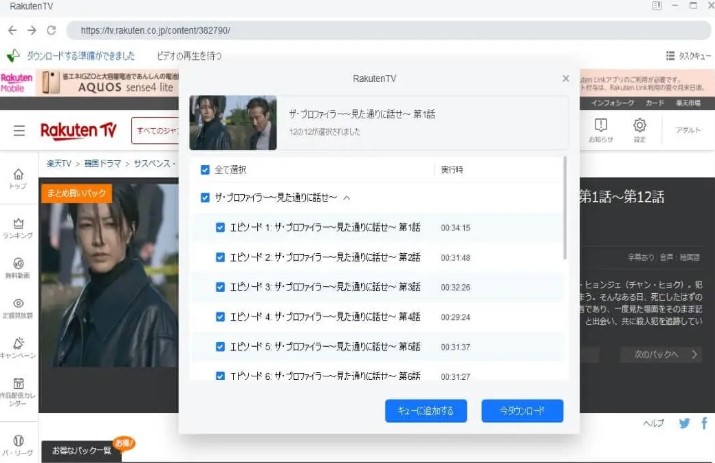Open ヘルプ link
The width and height of the screenshot is (715, 463).
click(654, 423)
